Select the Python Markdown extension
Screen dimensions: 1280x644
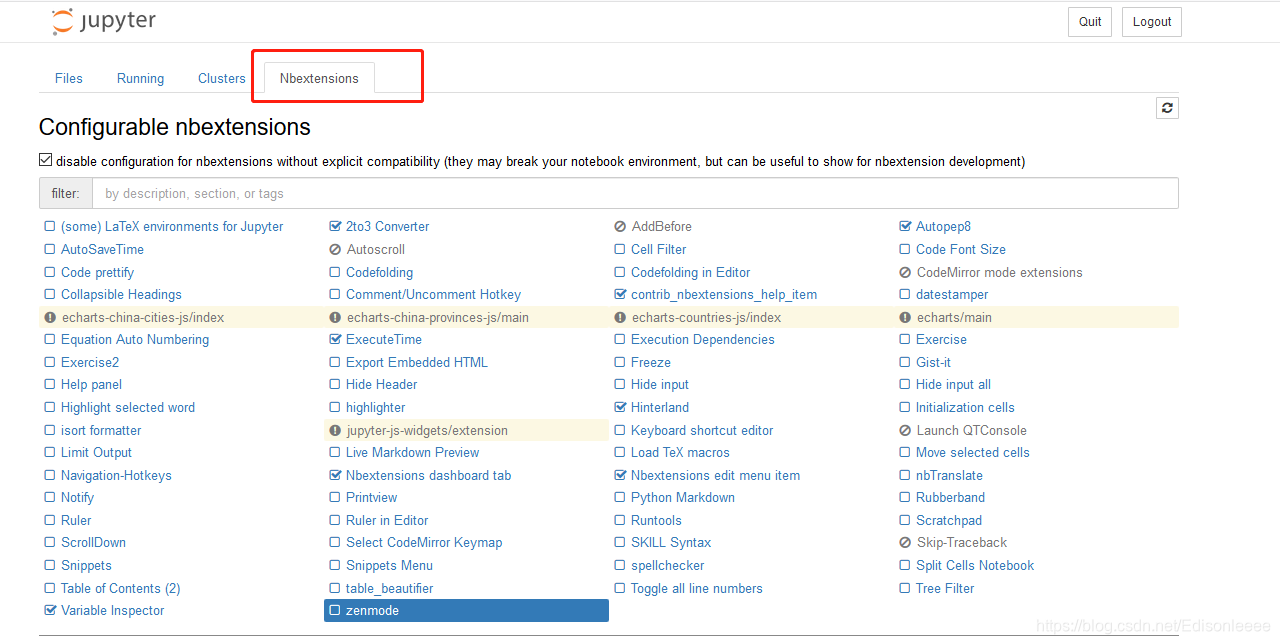683,498
